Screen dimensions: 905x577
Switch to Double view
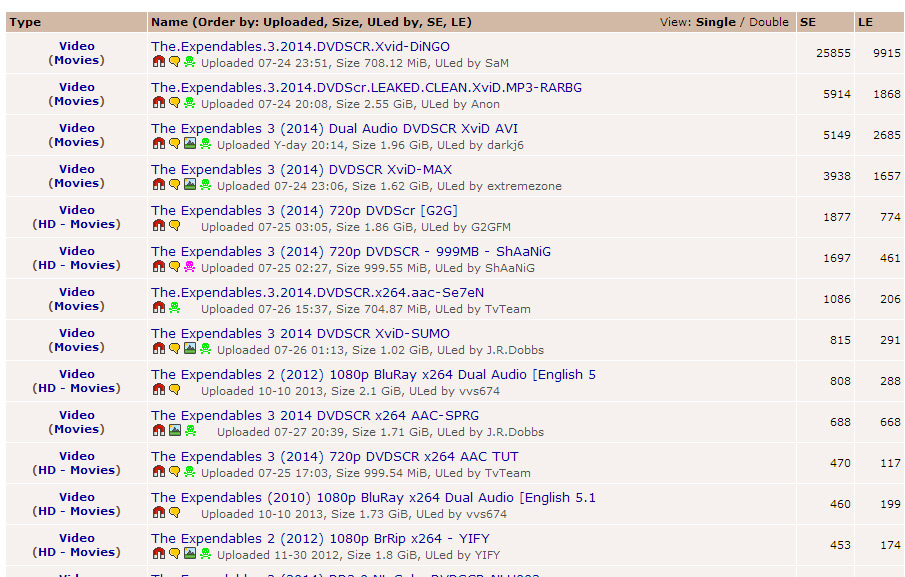(x=769, y=22)
